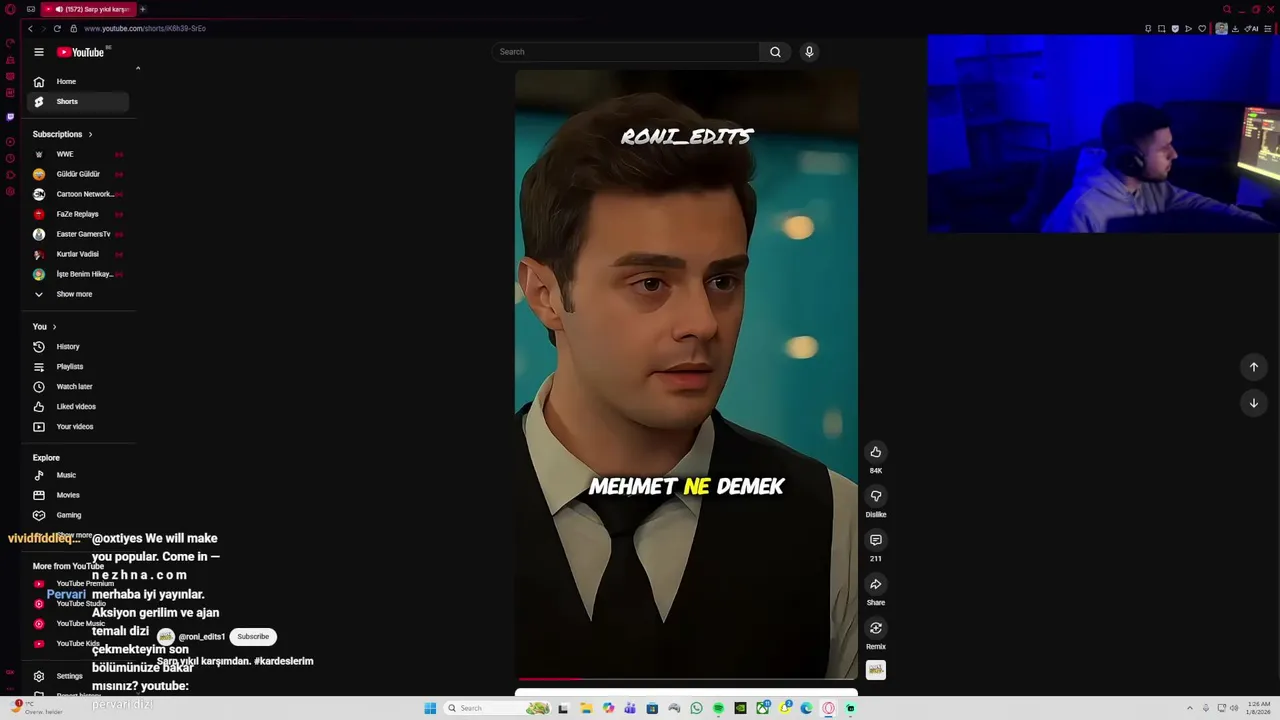Go to the YouTube logo home link

80,52
